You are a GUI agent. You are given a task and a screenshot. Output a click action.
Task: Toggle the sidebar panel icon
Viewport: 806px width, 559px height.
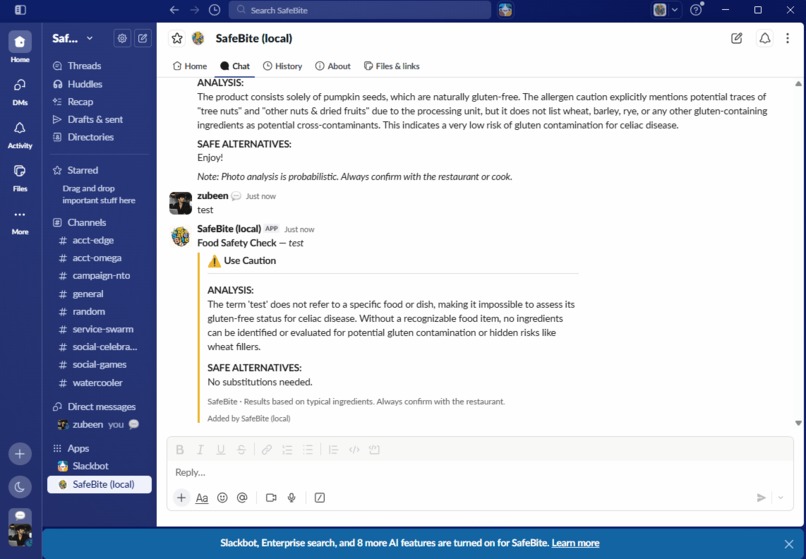20,10
